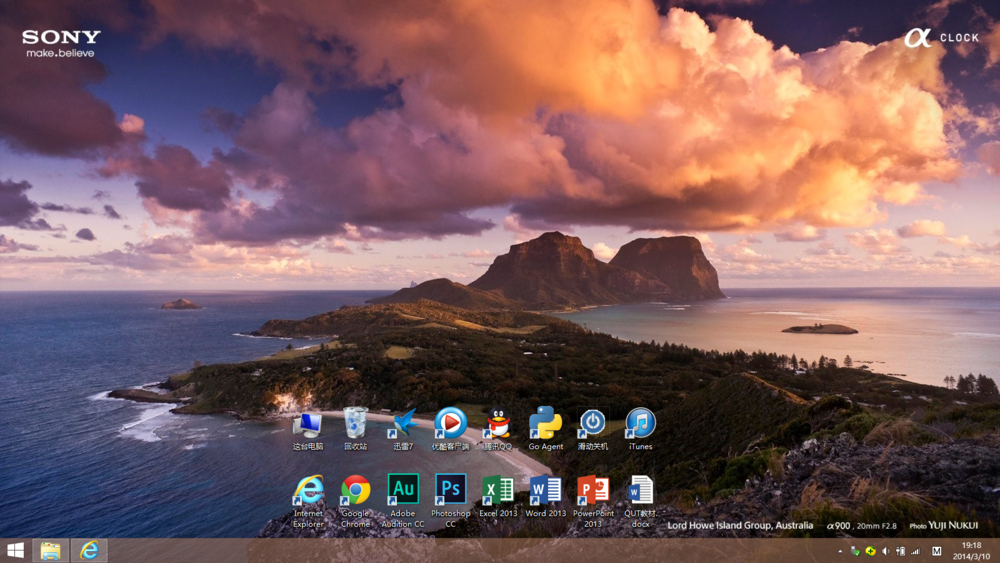Viewport: 1000px width, 563px height.
Task: Select the 这台电脑 (This PC) desktop icon
Action: click(x=308, y=430)
